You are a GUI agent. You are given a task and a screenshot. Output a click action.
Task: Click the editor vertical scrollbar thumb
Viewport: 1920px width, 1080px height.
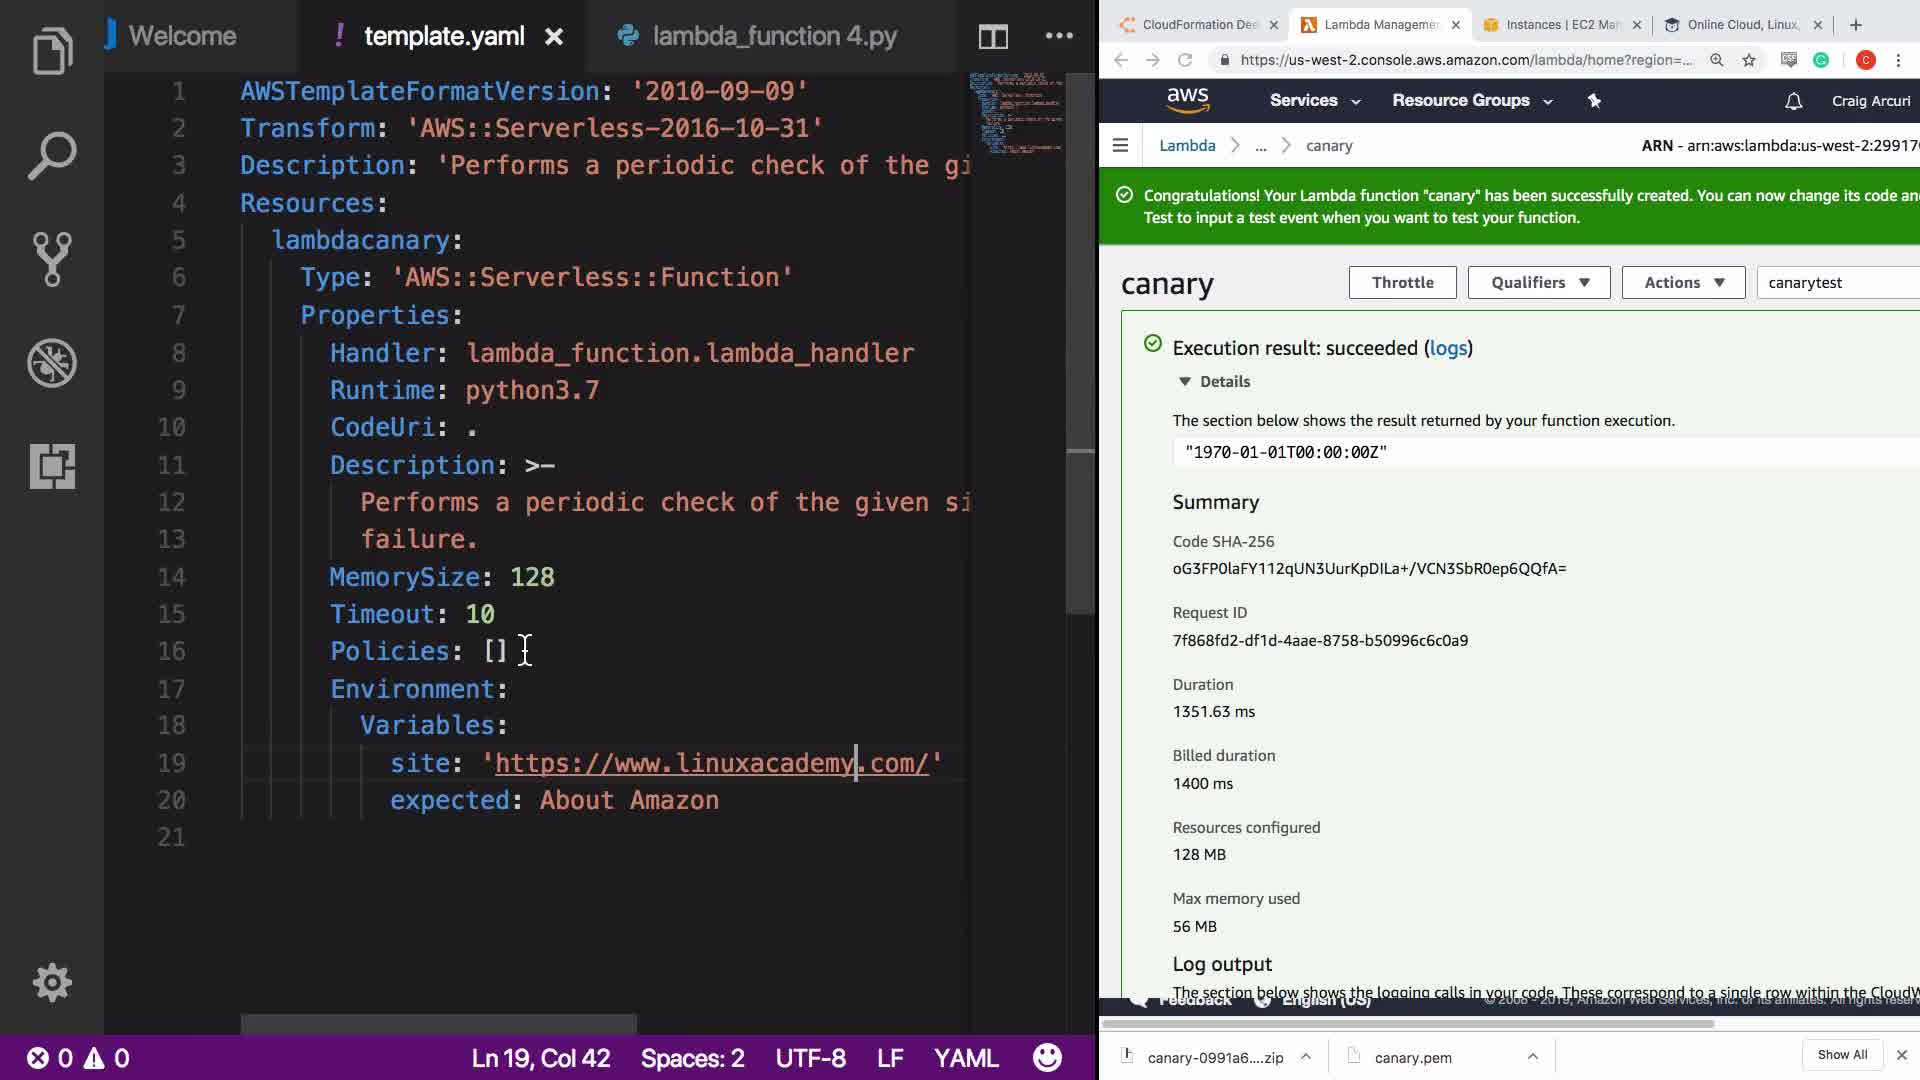(x=1080, y=340)
